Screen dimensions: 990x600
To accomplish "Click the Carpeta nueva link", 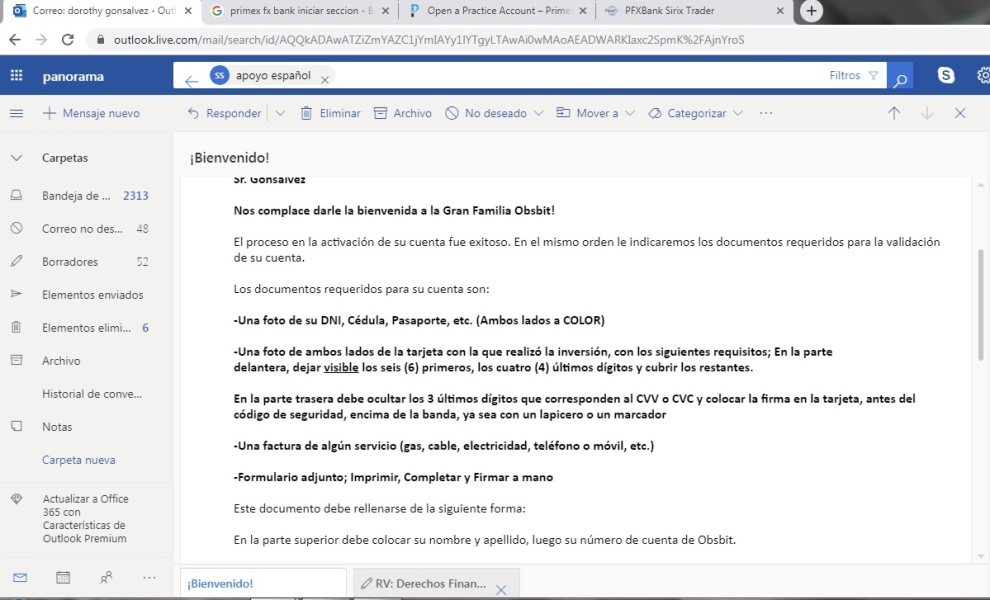I will pos(78,460).
